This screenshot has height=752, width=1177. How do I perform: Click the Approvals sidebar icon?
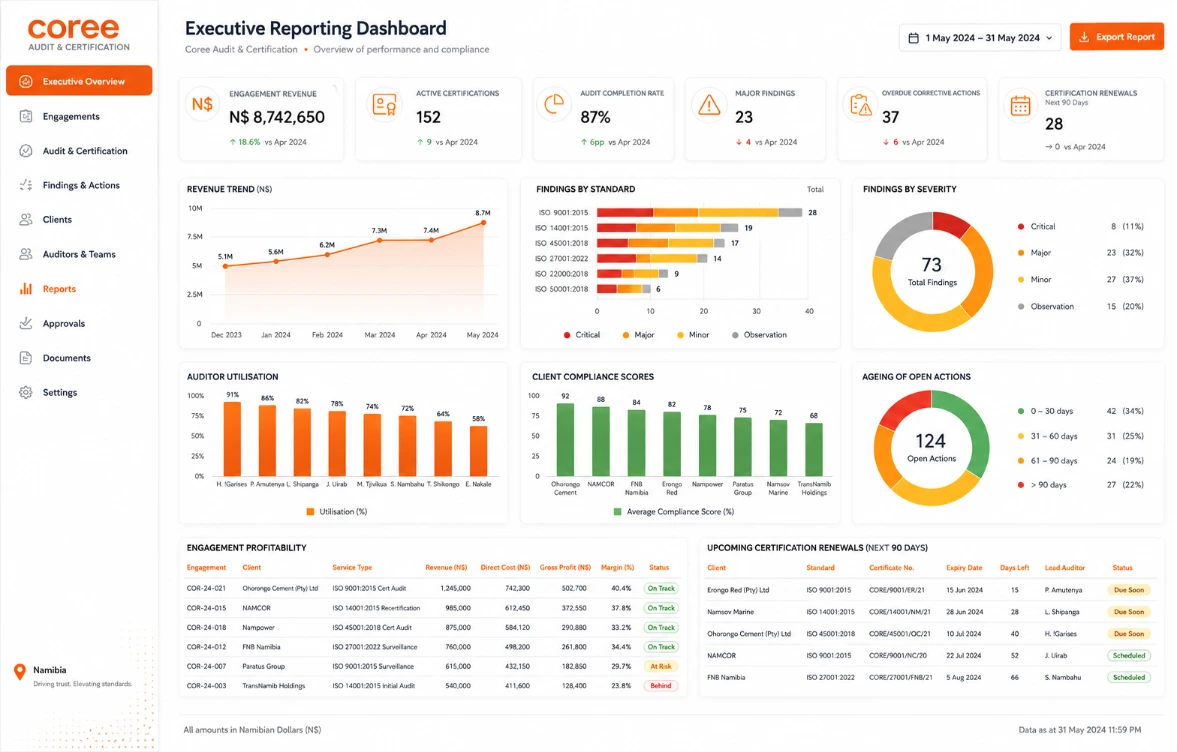[26, 323]
